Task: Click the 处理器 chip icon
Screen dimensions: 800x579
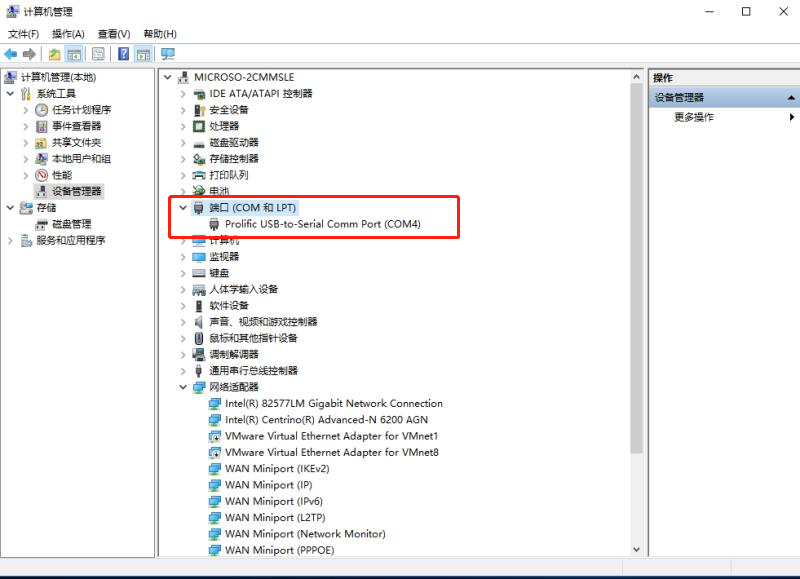Action: (x=199, y=126)
